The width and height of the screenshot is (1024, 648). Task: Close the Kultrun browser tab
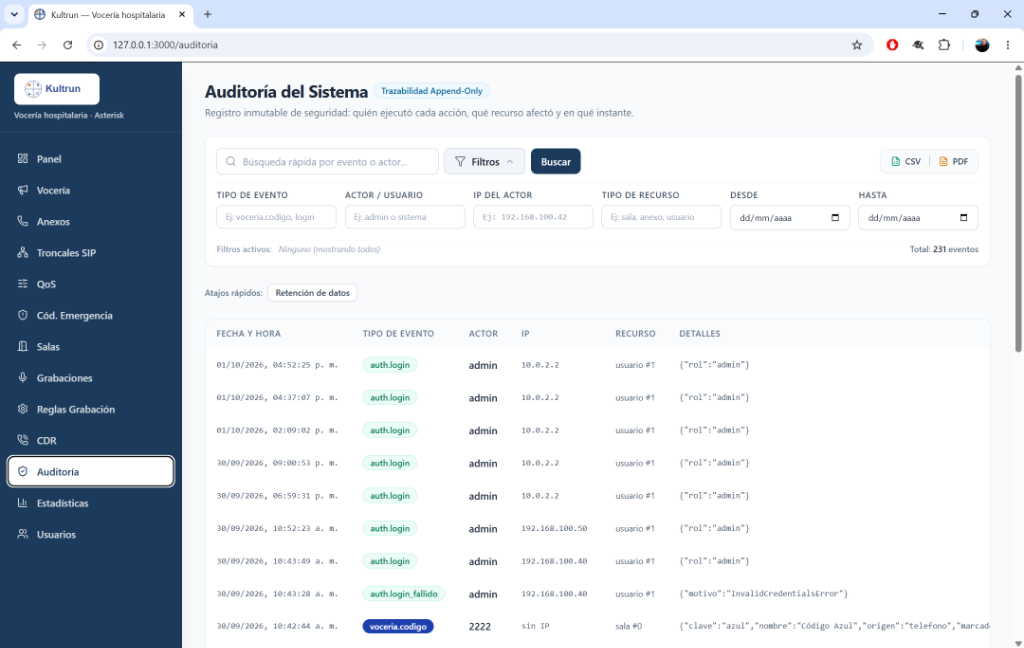[x=182, y=14]
